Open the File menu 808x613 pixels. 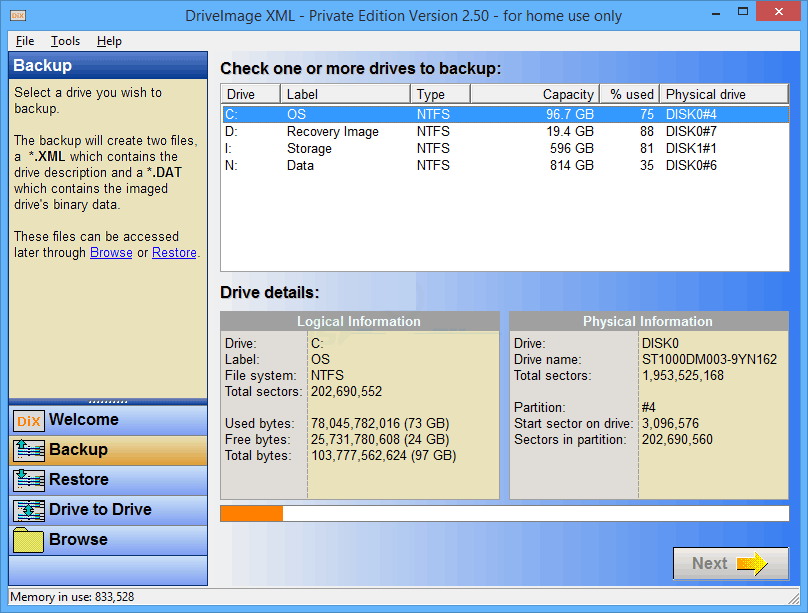click(25, 41)
